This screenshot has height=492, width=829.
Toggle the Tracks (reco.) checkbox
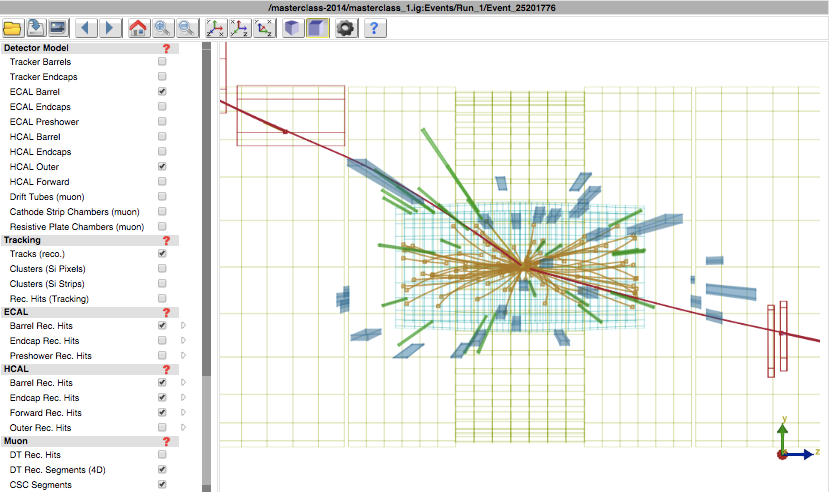162,254
